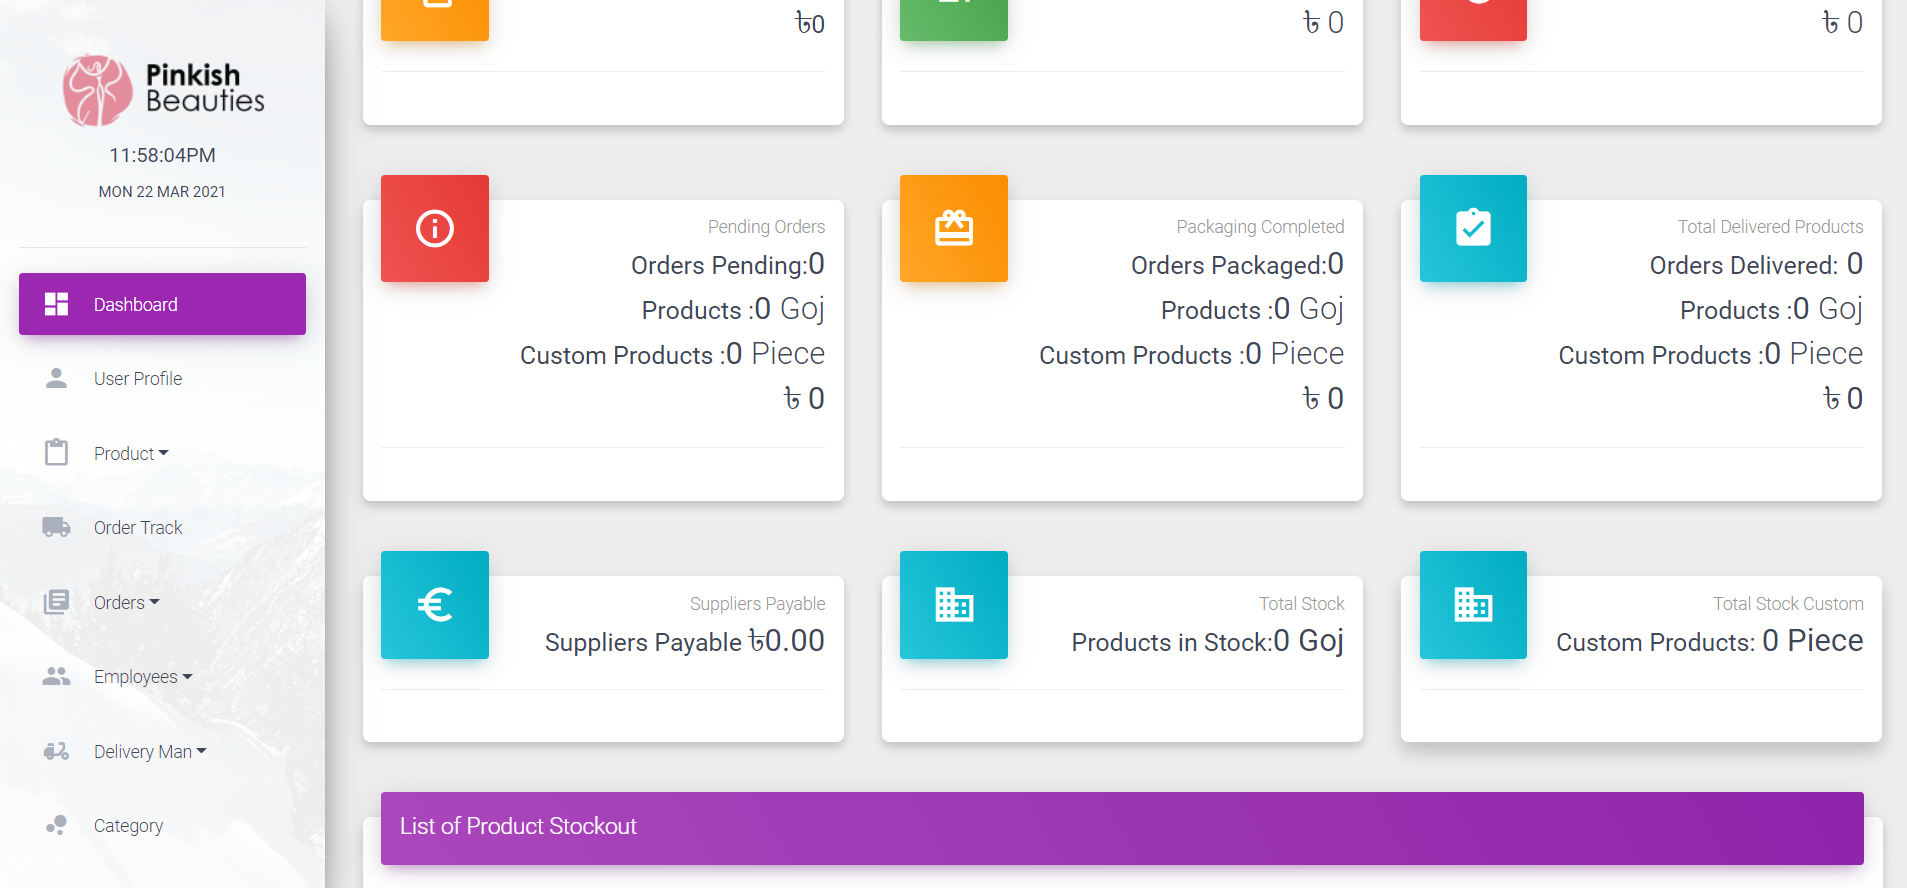1907x888 pixels.
Task: Open the Category page link
Action: click(x=128, y=826)
